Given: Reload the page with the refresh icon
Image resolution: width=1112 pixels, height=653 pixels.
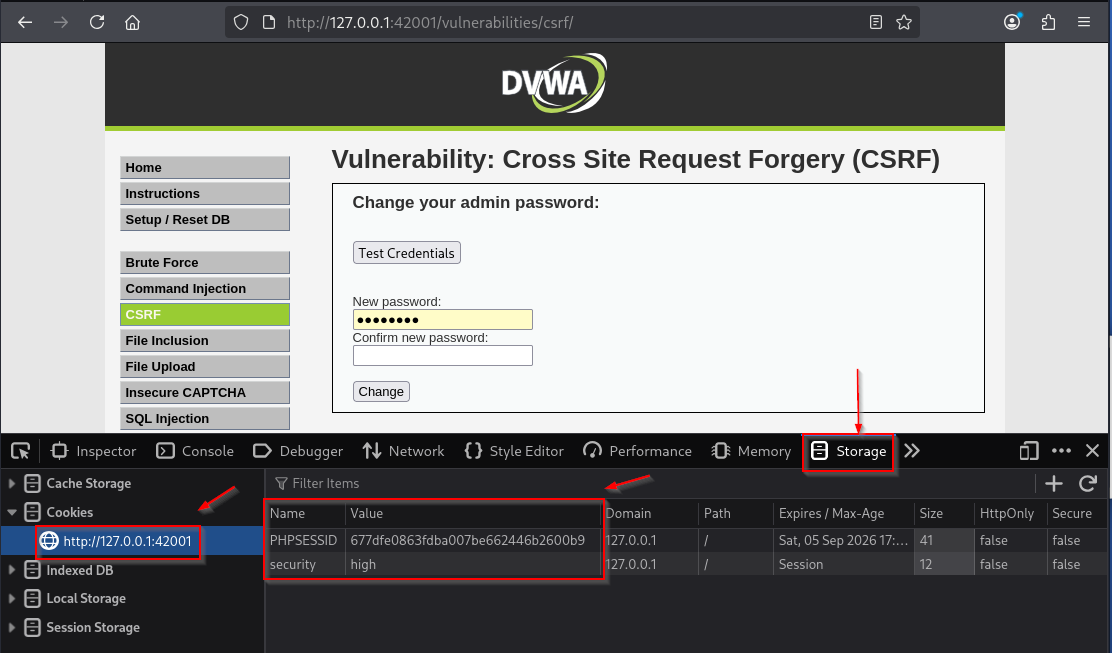Looking at the screenshot, I should pos(97,22).
